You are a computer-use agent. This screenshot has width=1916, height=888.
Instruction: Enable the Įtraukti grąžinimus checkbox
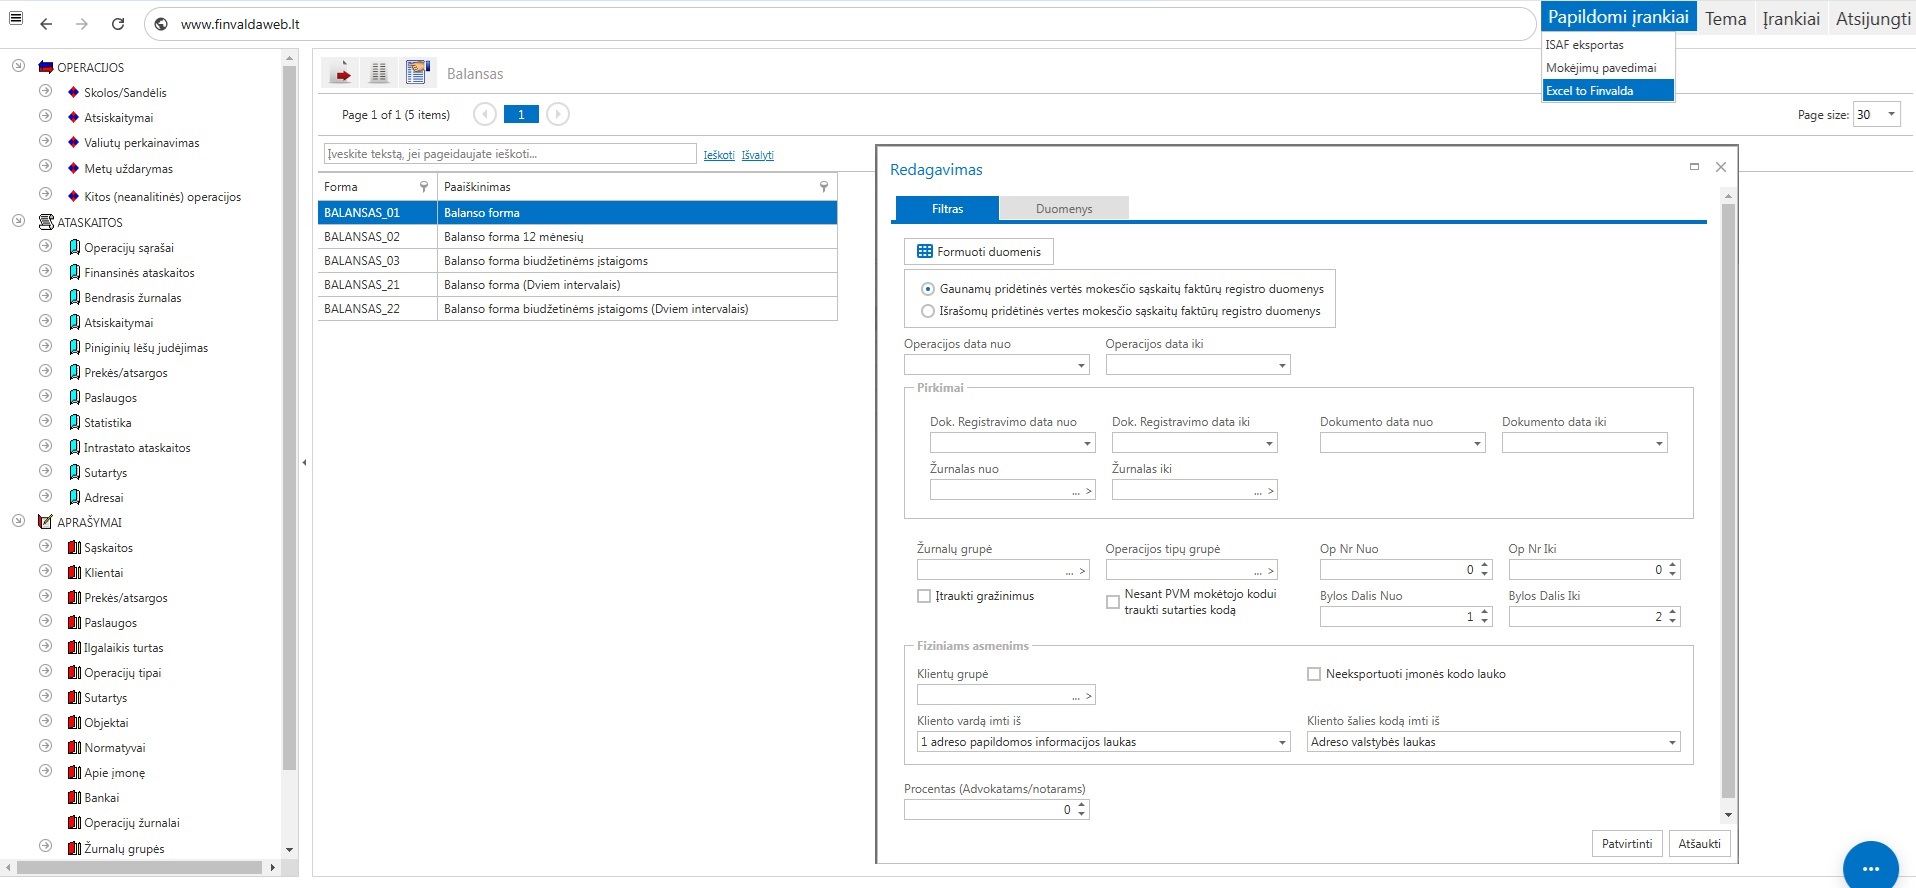[x=924, y=596]
